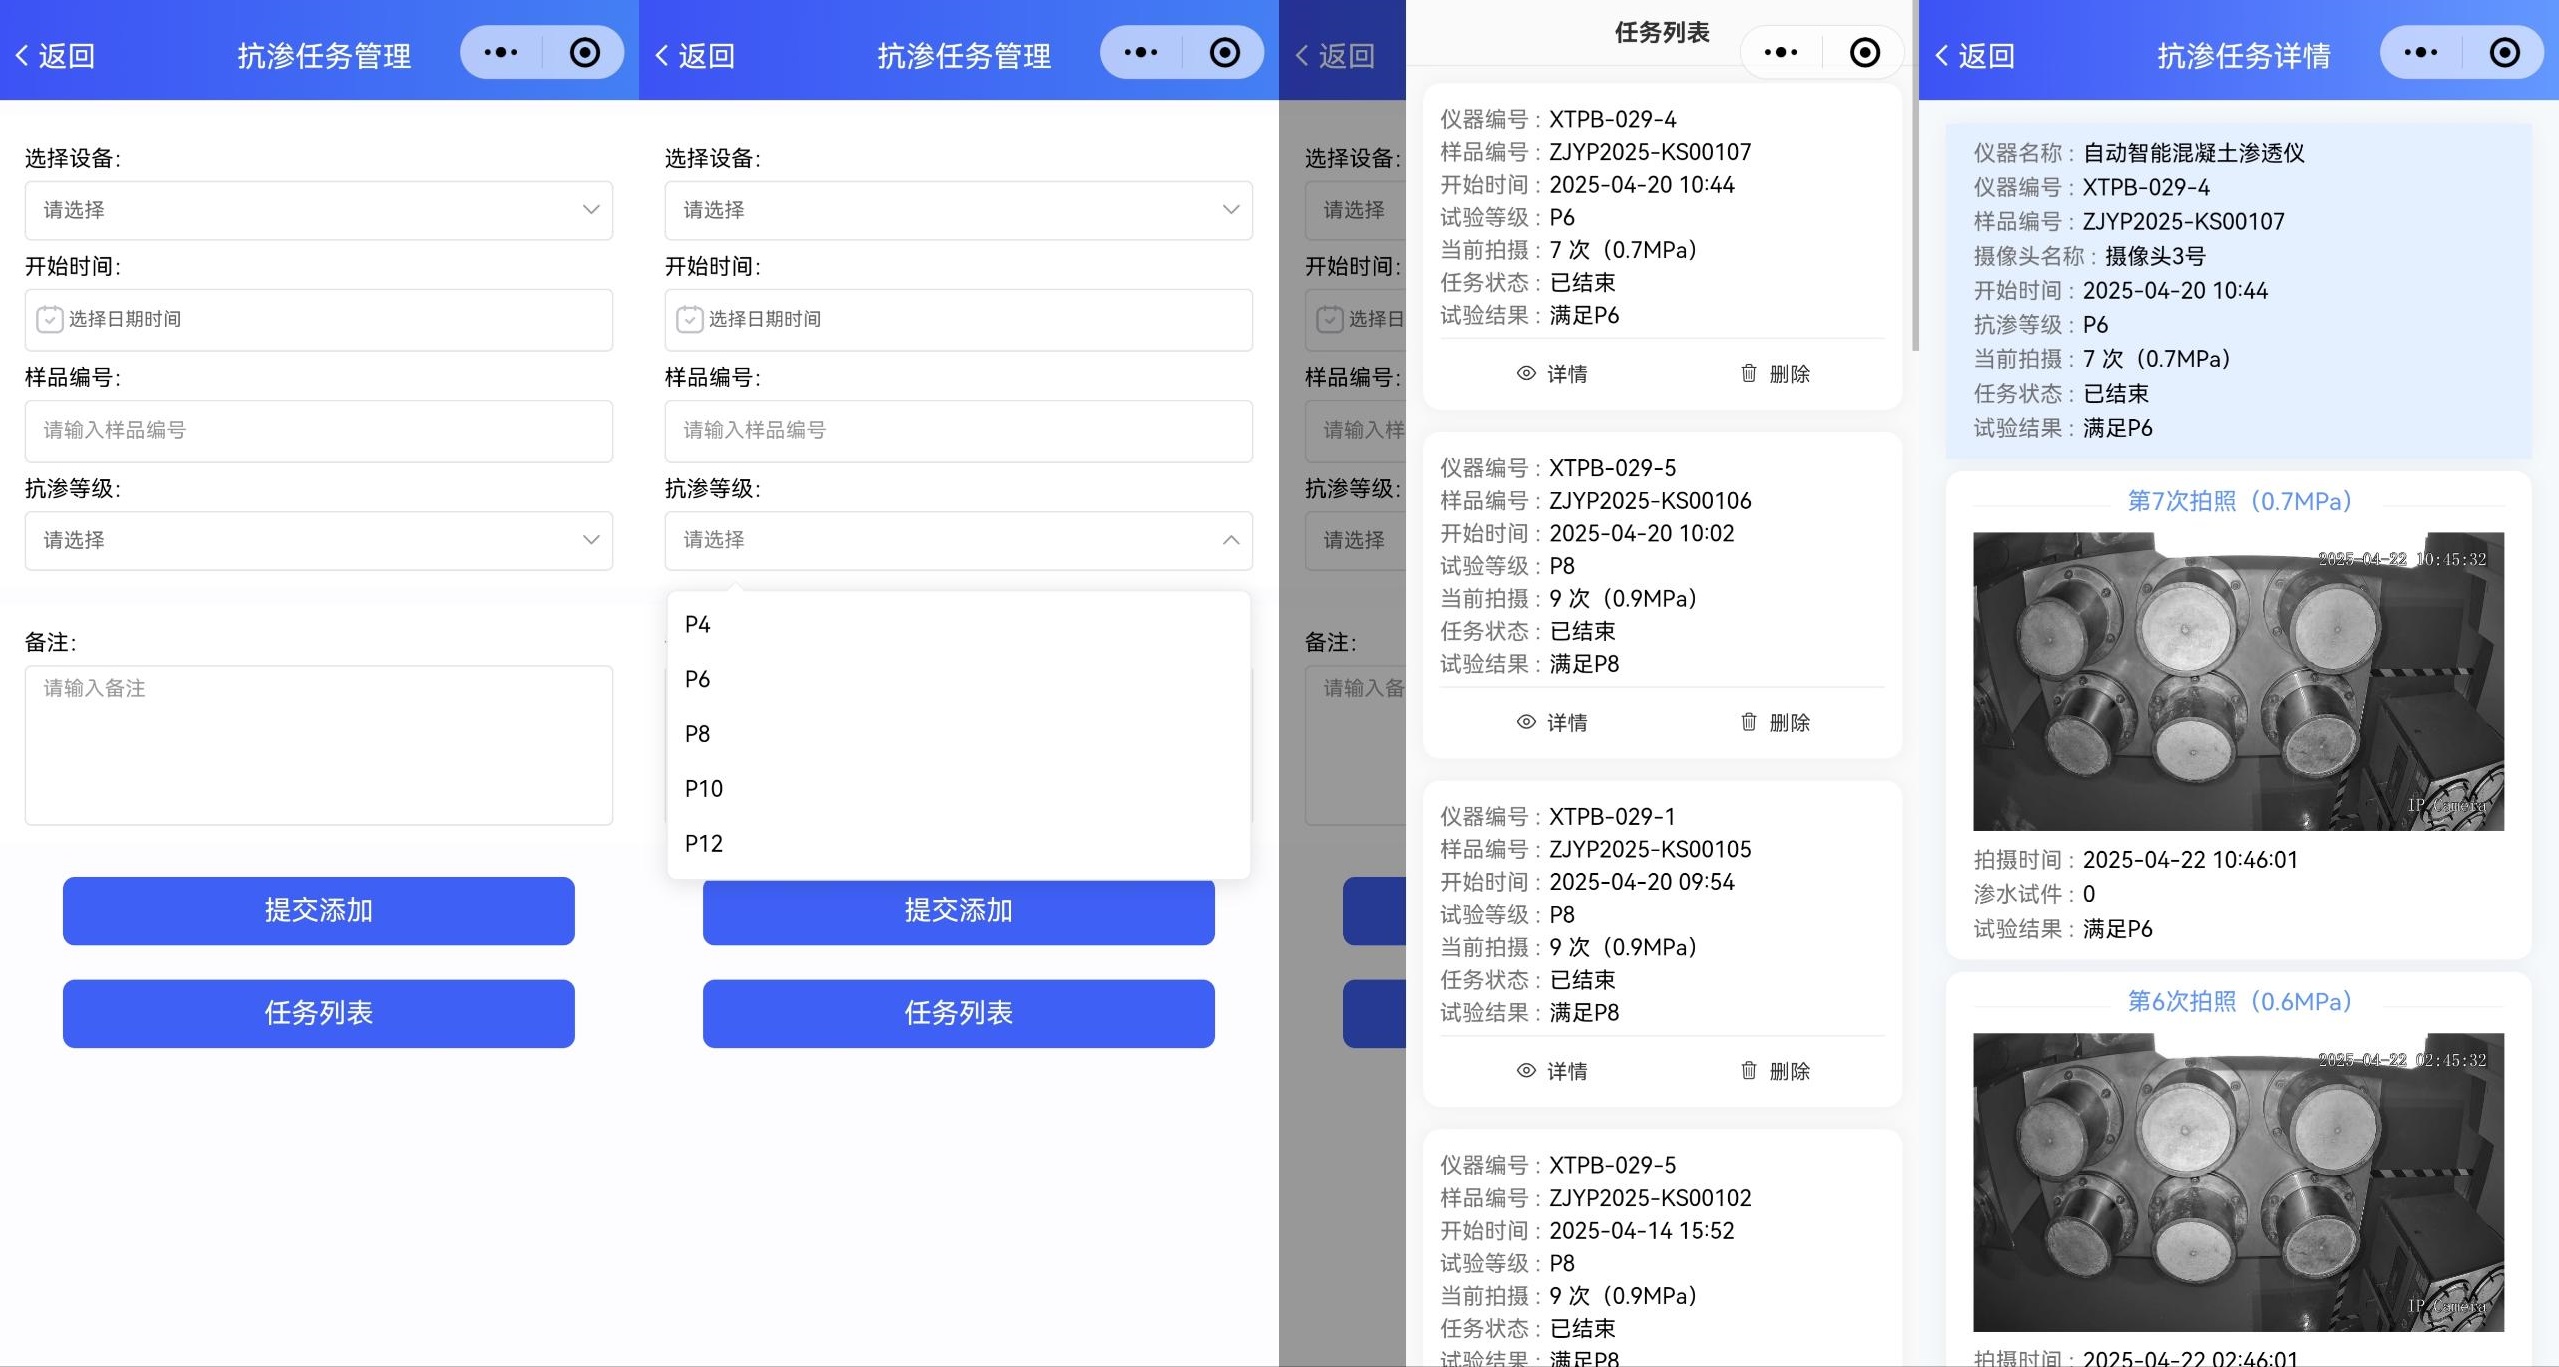Screen dimensions: 2559x1367
Task: Select P6 from the permeability grade list
Action: tap(697, 678)
